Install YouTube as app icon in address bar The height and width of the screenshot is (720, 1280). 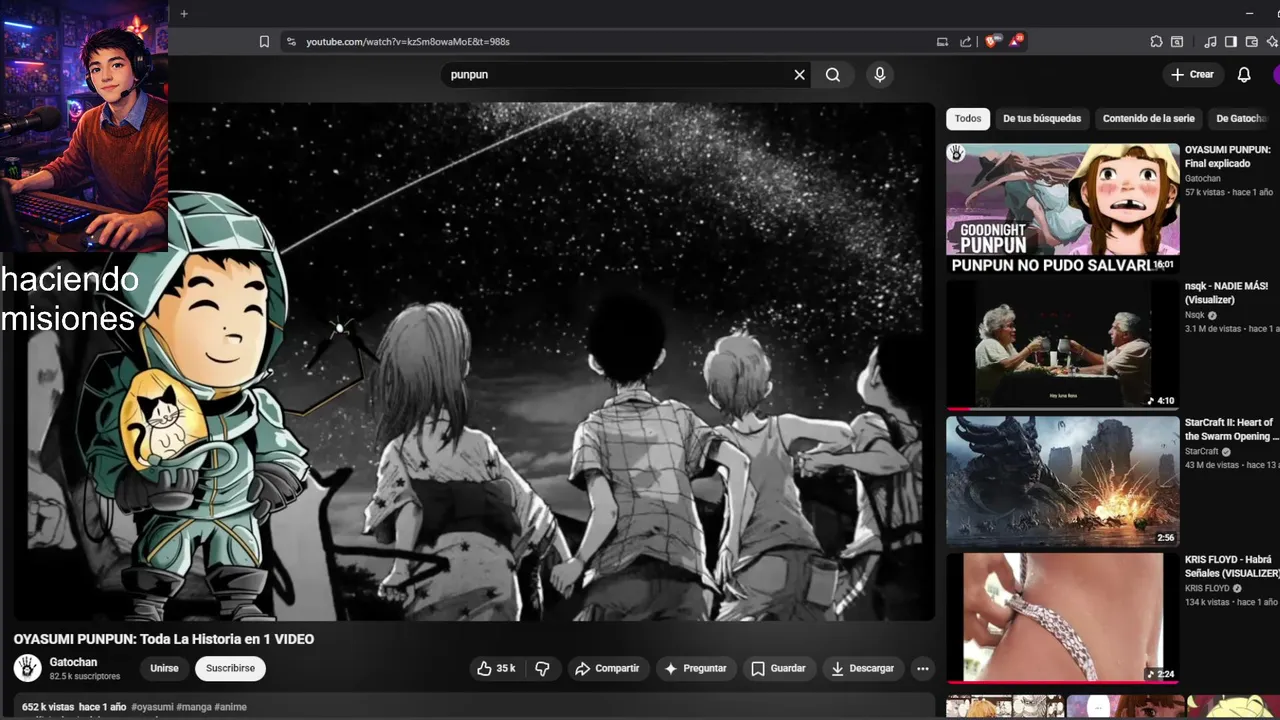click(x=942, y=42)
